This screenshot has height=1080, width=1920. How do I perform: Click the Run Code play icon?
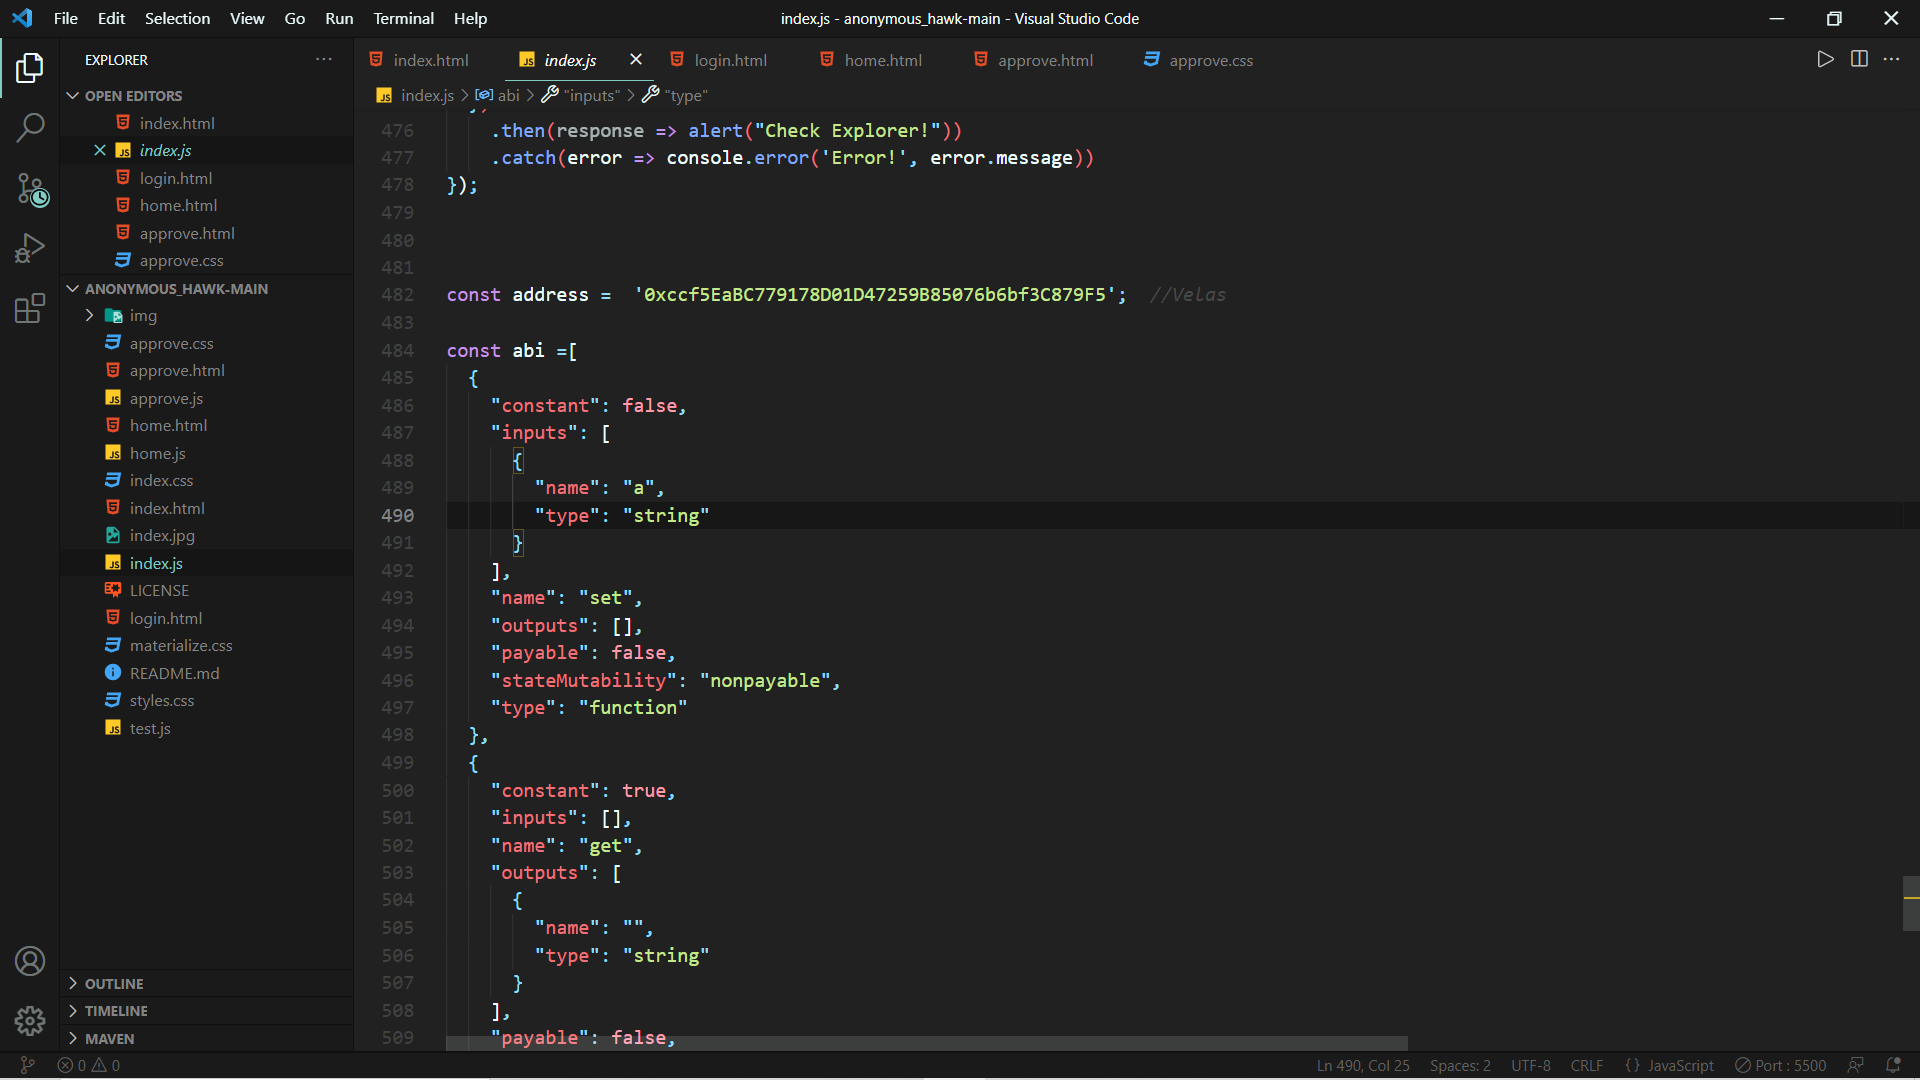pos(1825,59)
